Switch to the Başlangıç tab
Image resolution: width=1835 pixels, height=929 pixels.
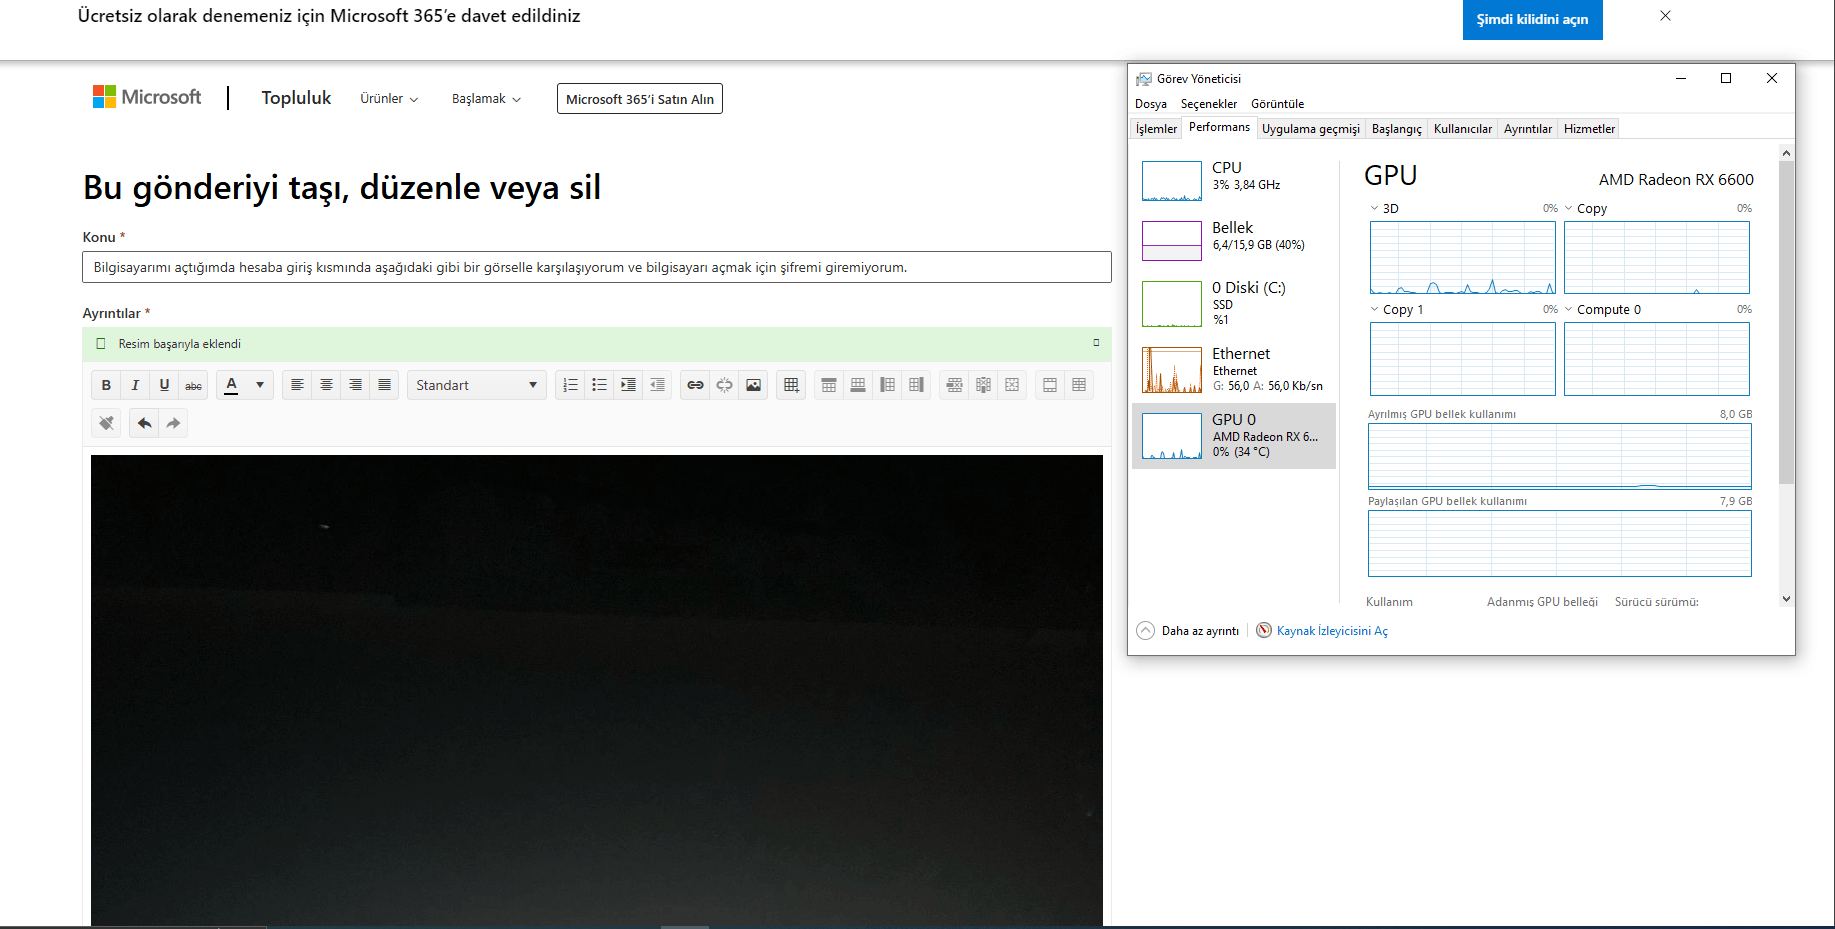point(1397,129)
